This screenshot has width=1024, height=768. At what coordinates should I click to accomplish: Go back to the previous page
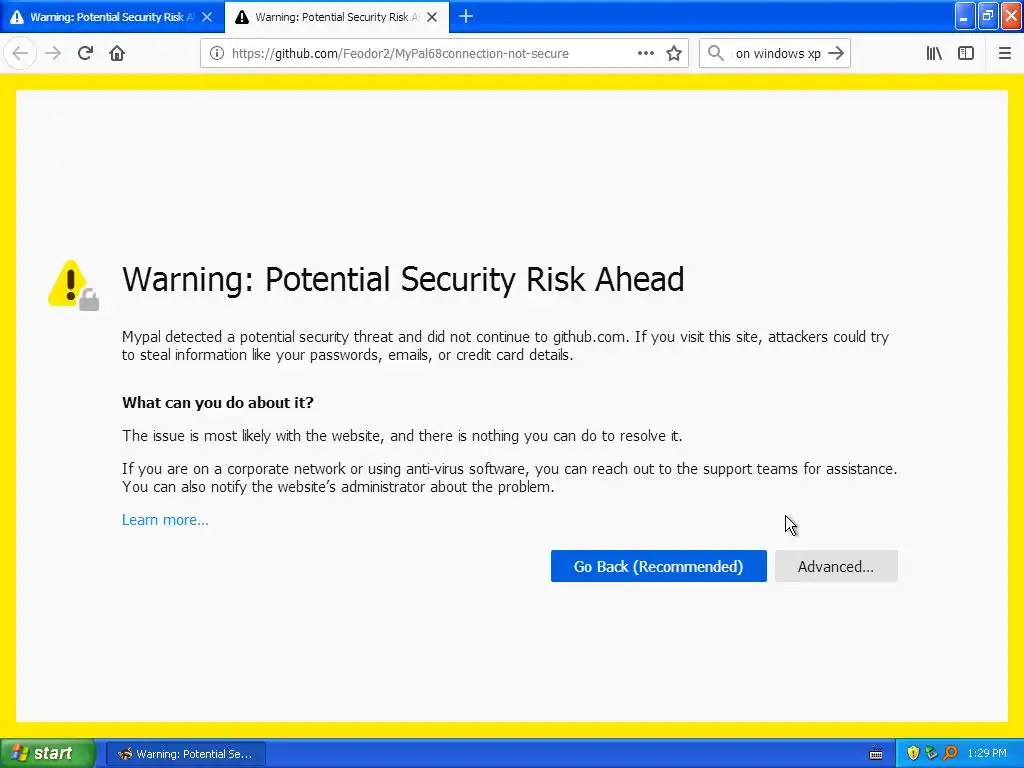(x=20, y=53)
